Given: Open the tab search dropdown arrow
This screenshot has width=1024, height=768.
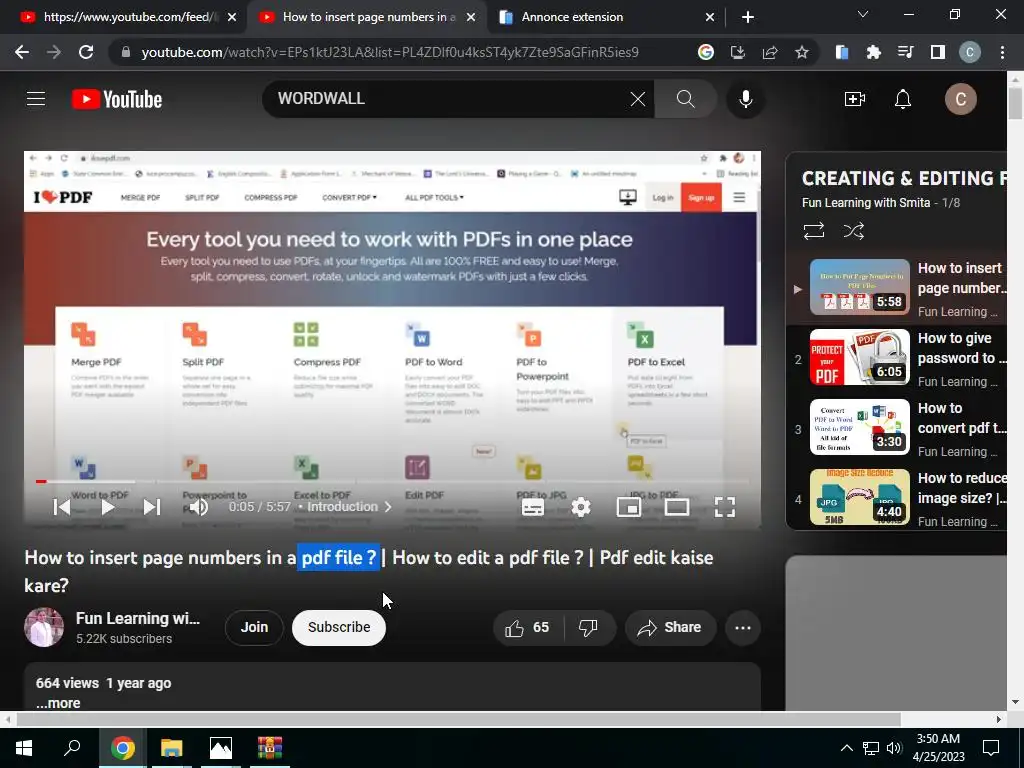Looking at the screenshot, I should point(863,14).
